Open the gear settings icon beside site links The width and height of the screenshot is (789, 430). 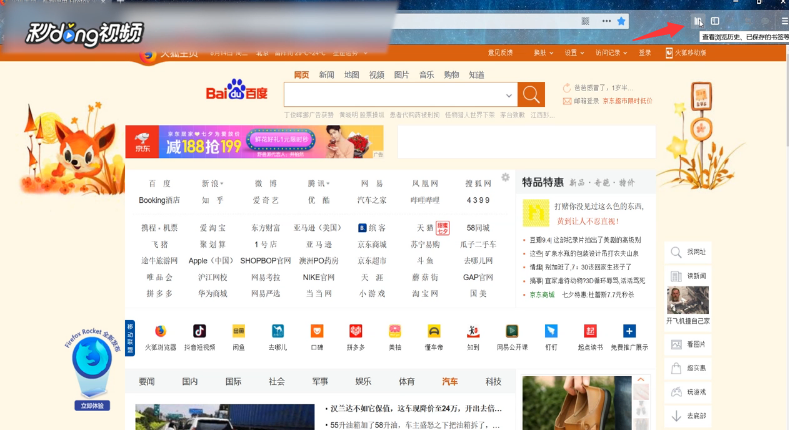[x=505, y=177]
